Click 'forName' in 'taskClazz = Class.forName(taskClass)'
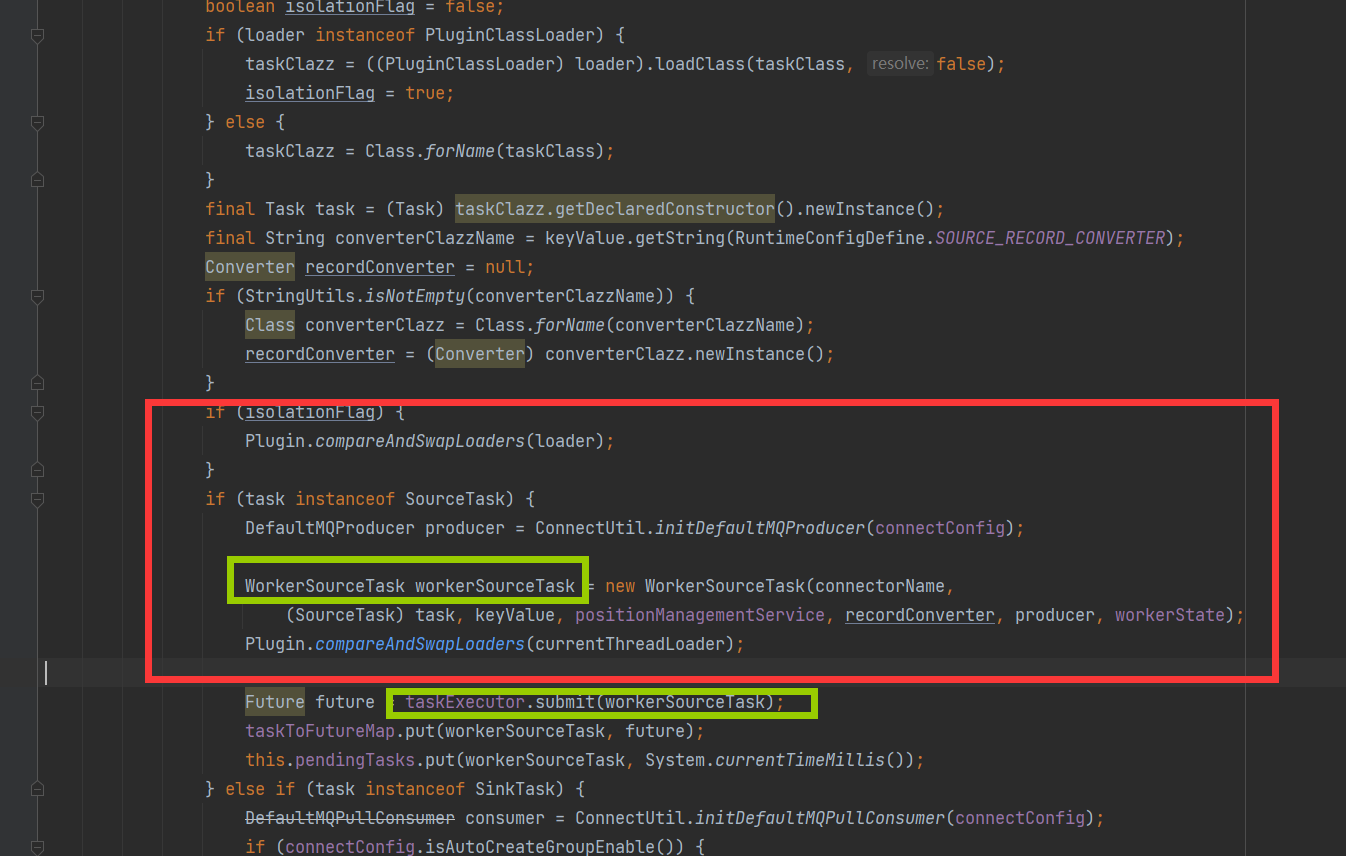 click(460, 151)
